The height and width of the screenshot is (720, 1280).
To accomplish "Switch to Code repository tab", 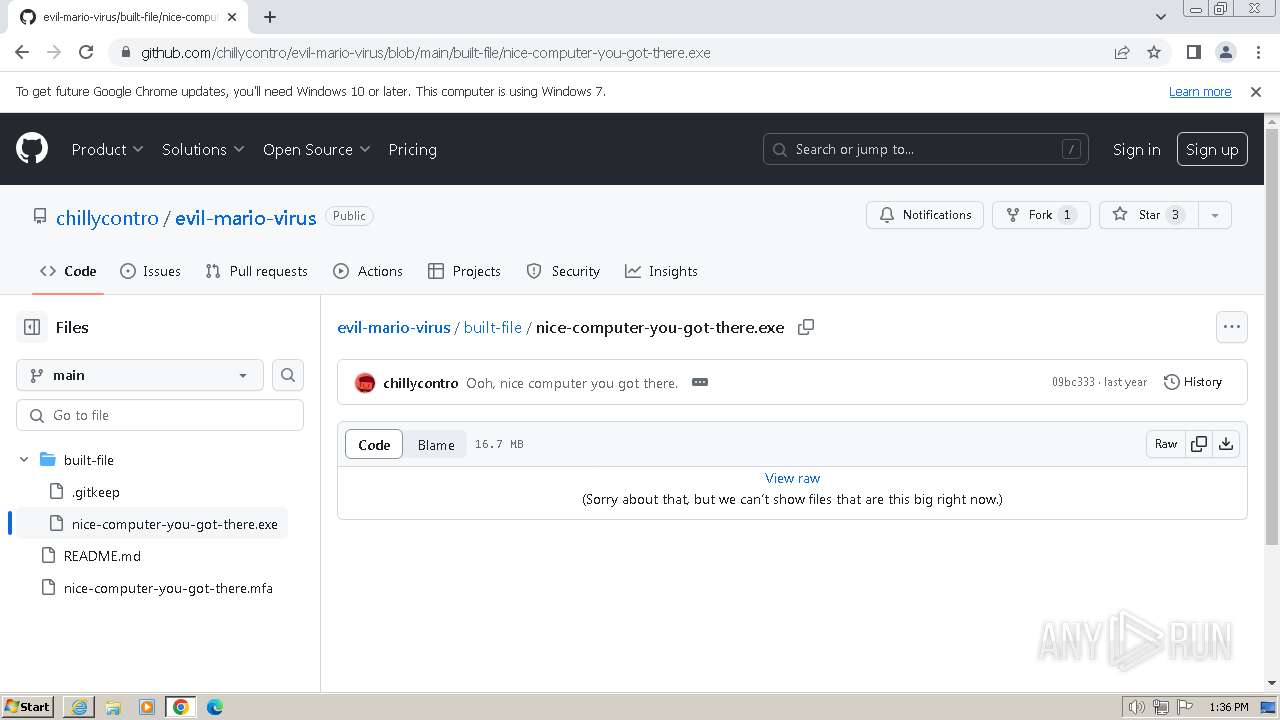I will 68,271.
